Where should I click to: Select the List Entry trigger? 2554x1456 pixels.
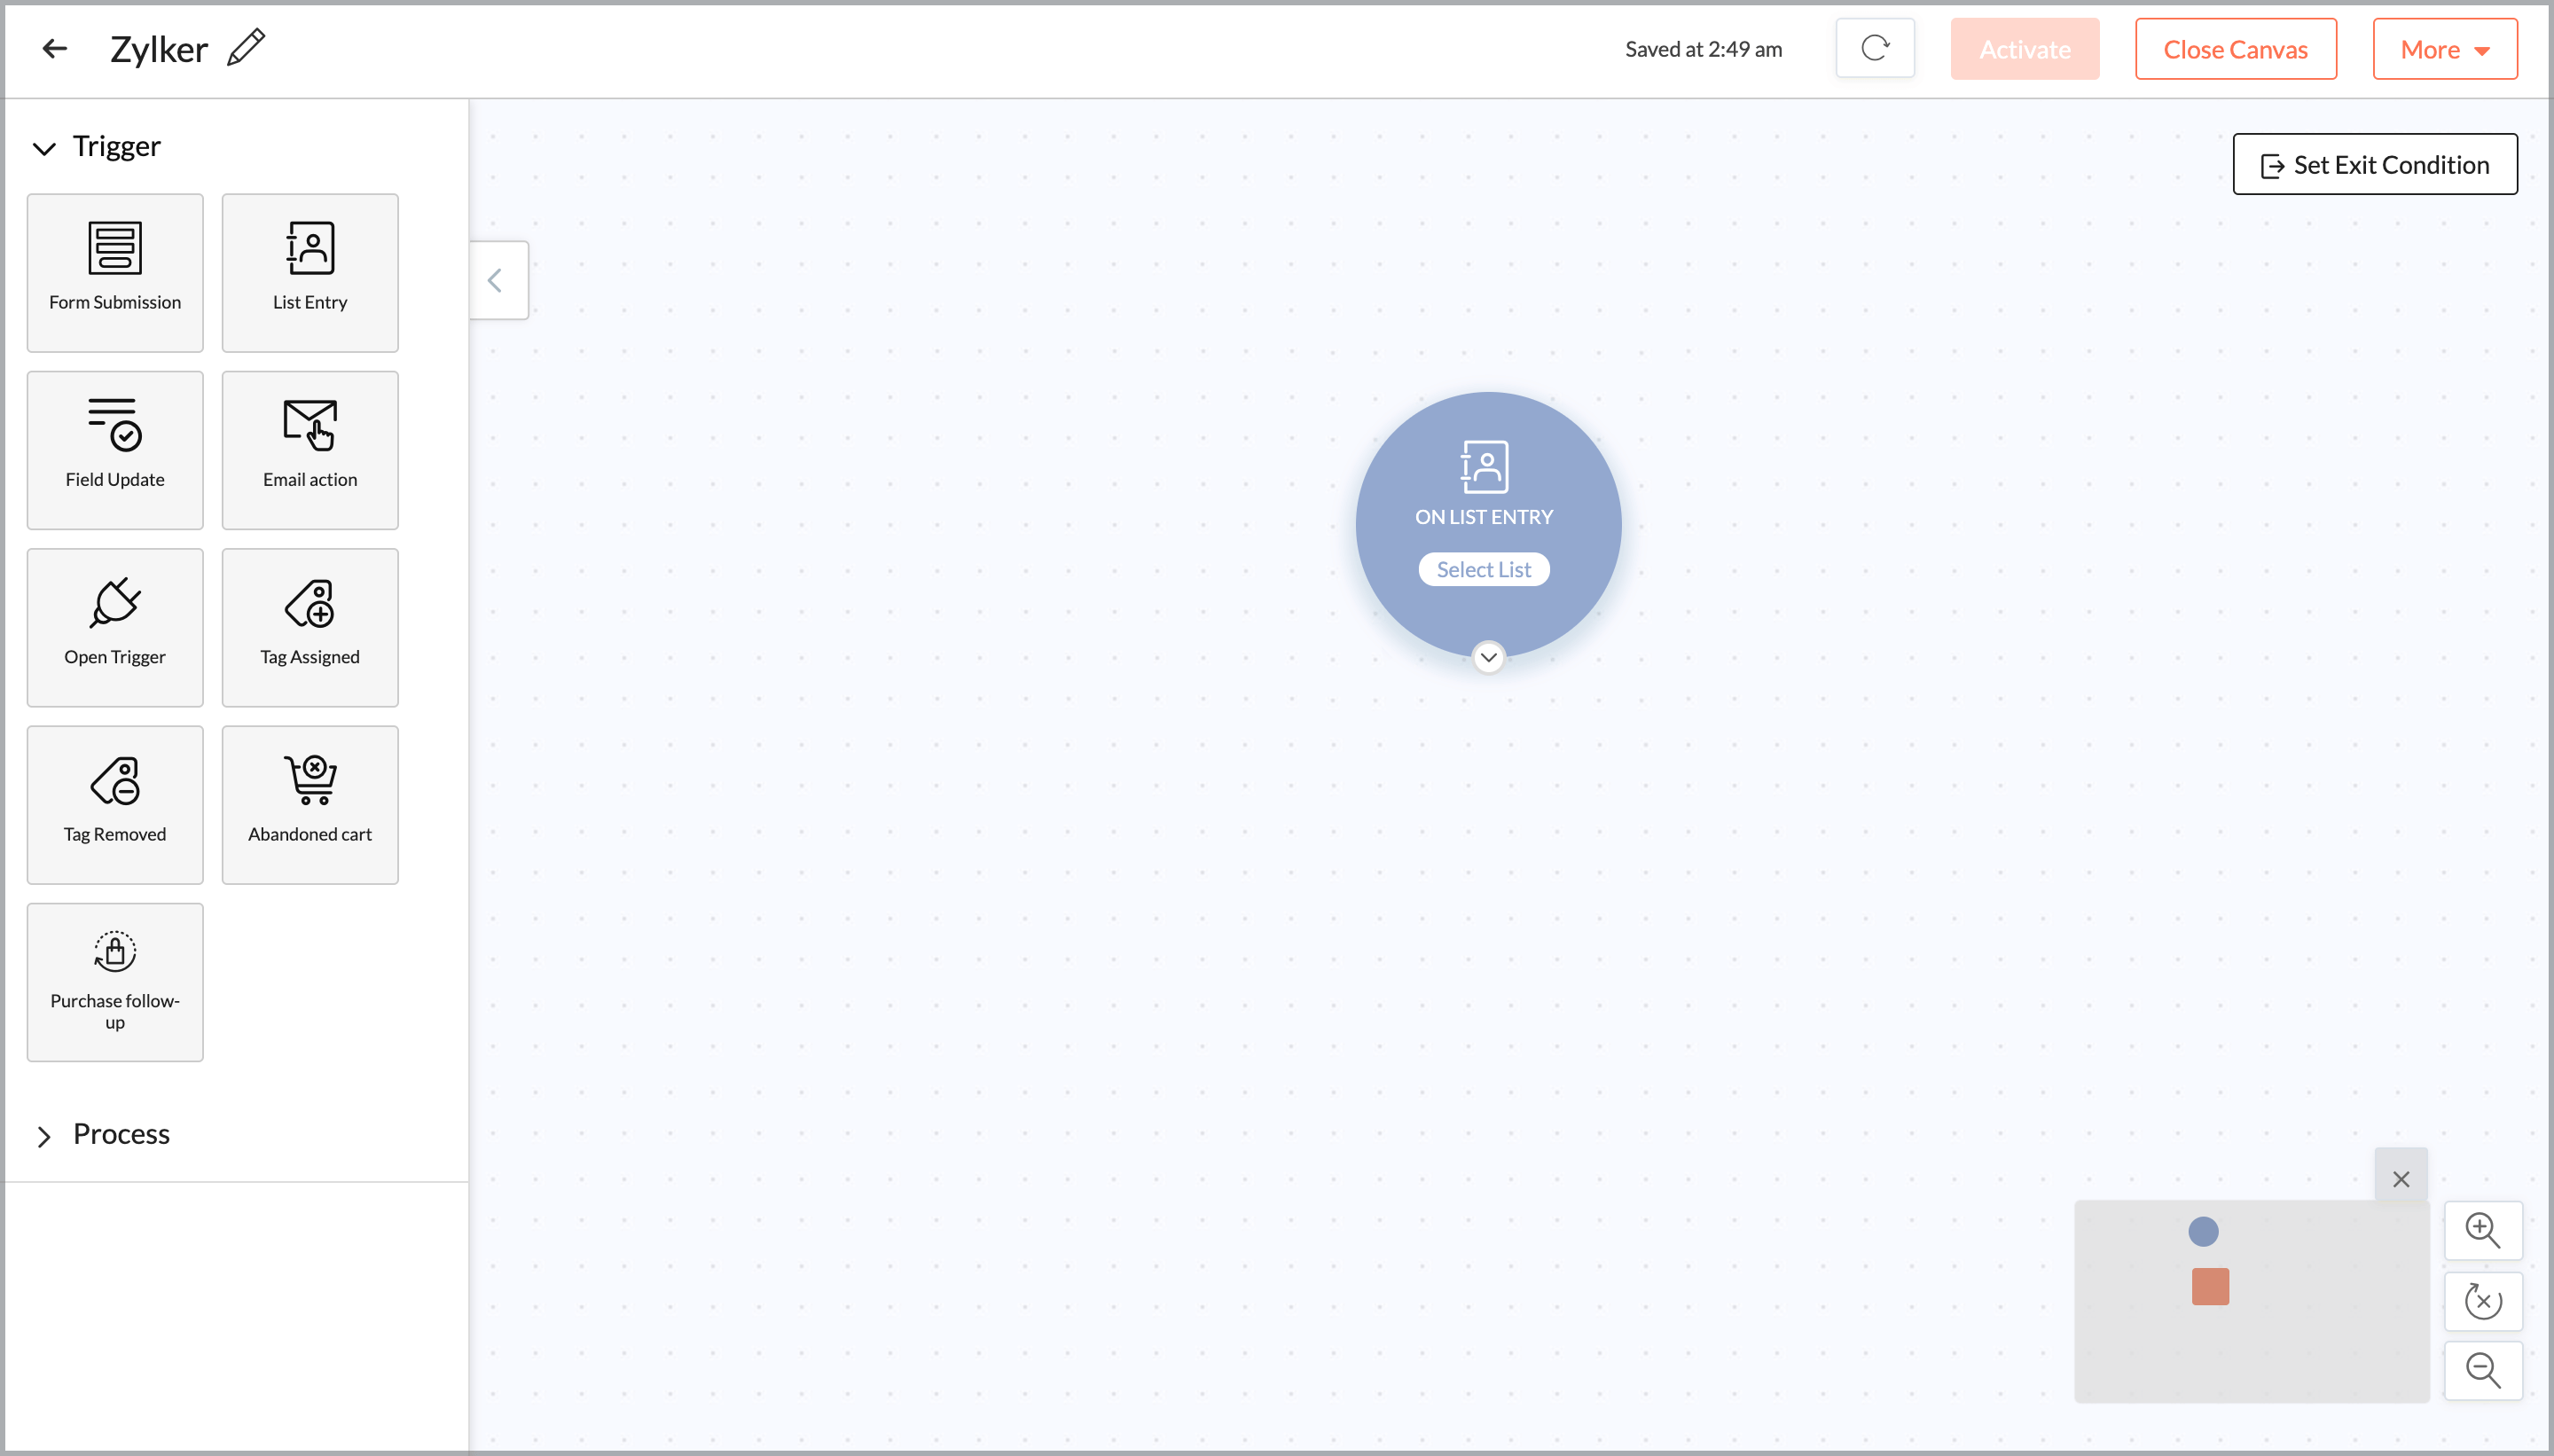(309, 272)
